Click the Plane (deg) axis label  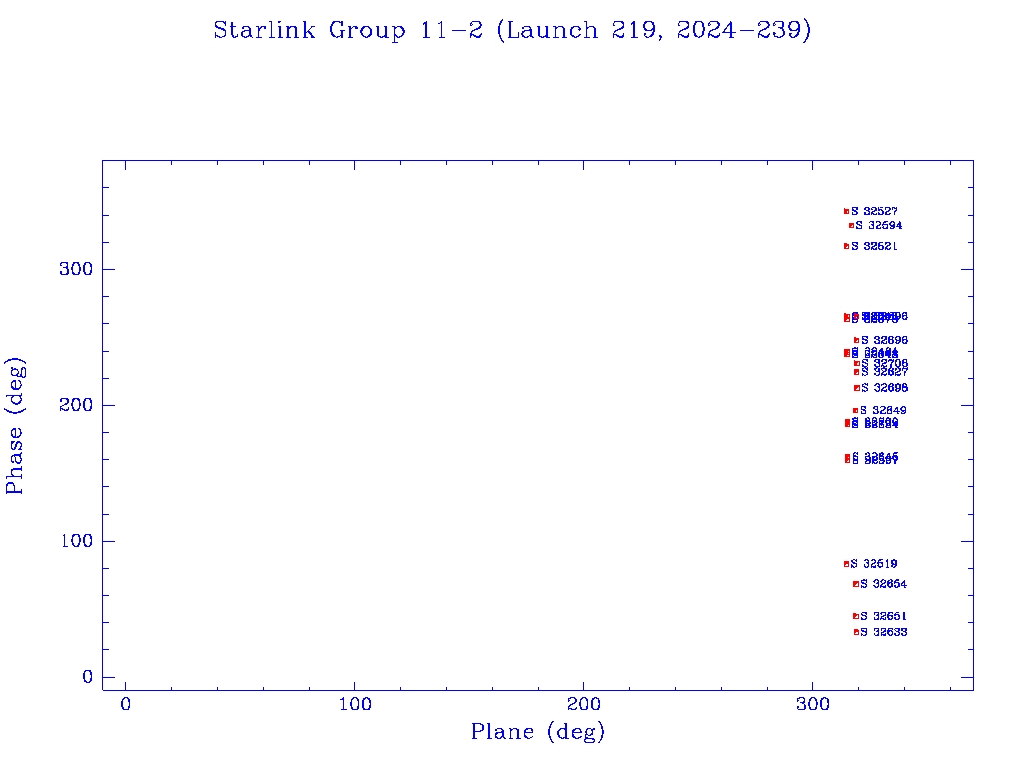[x=538, y=731]
